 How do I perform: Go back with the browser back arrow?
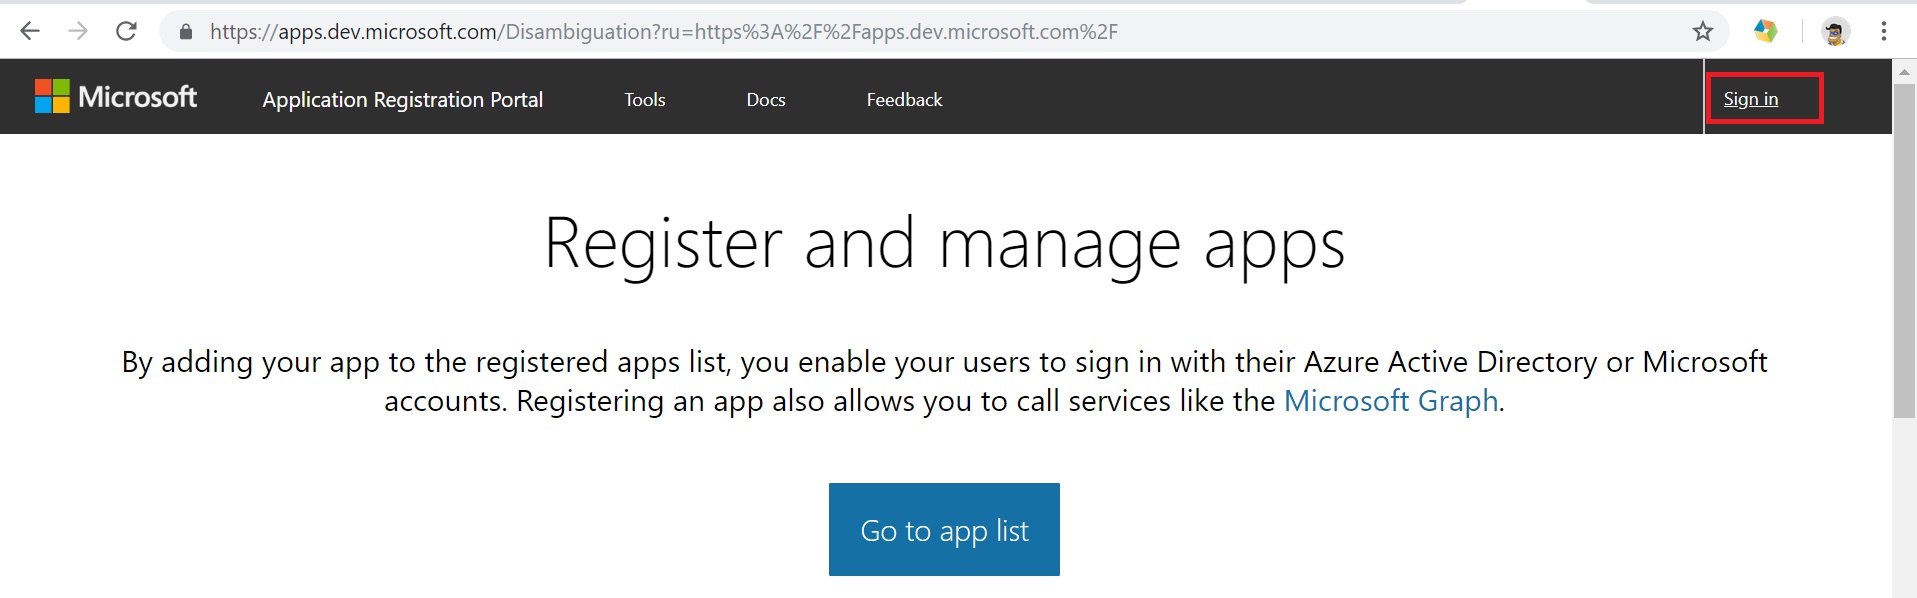(x=30, y=31)
